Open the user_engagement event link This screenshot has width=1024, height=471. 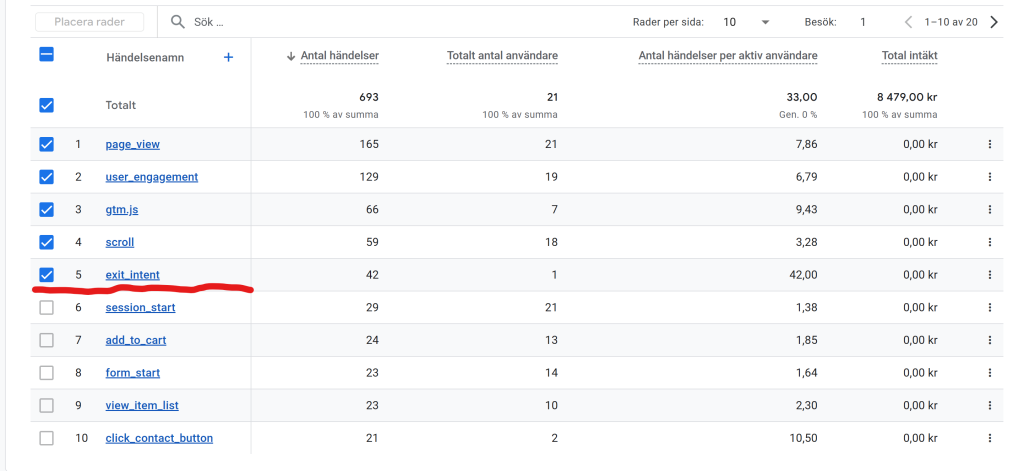coord(152,177)
